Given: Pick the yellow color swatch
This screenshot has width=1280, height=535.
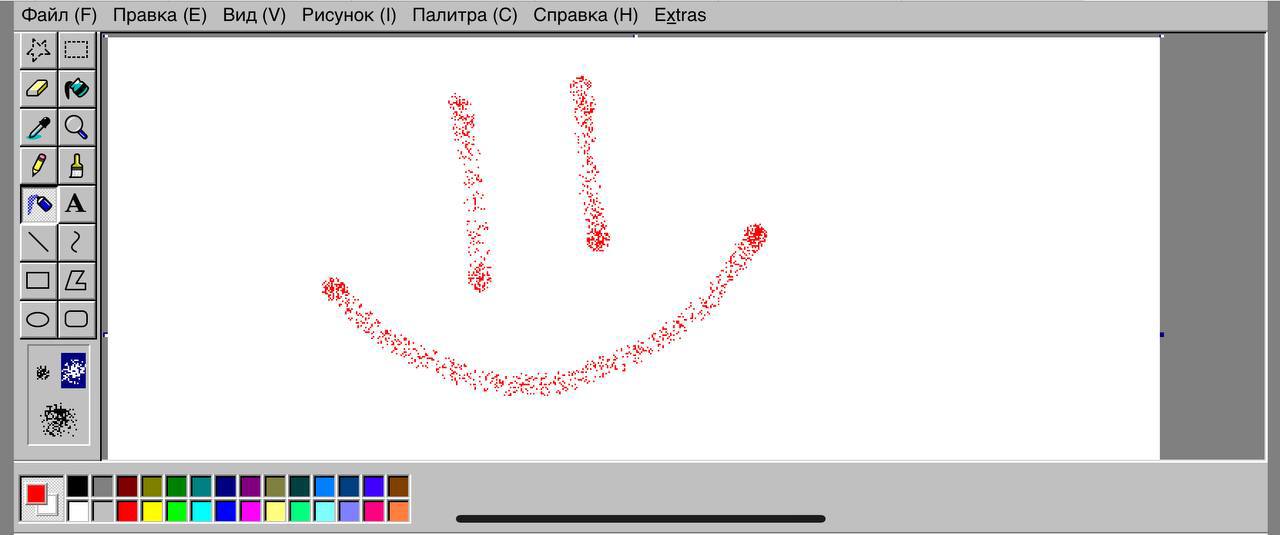Looking at the screenshot, I should pyautogui.click(x=151, y=511).
